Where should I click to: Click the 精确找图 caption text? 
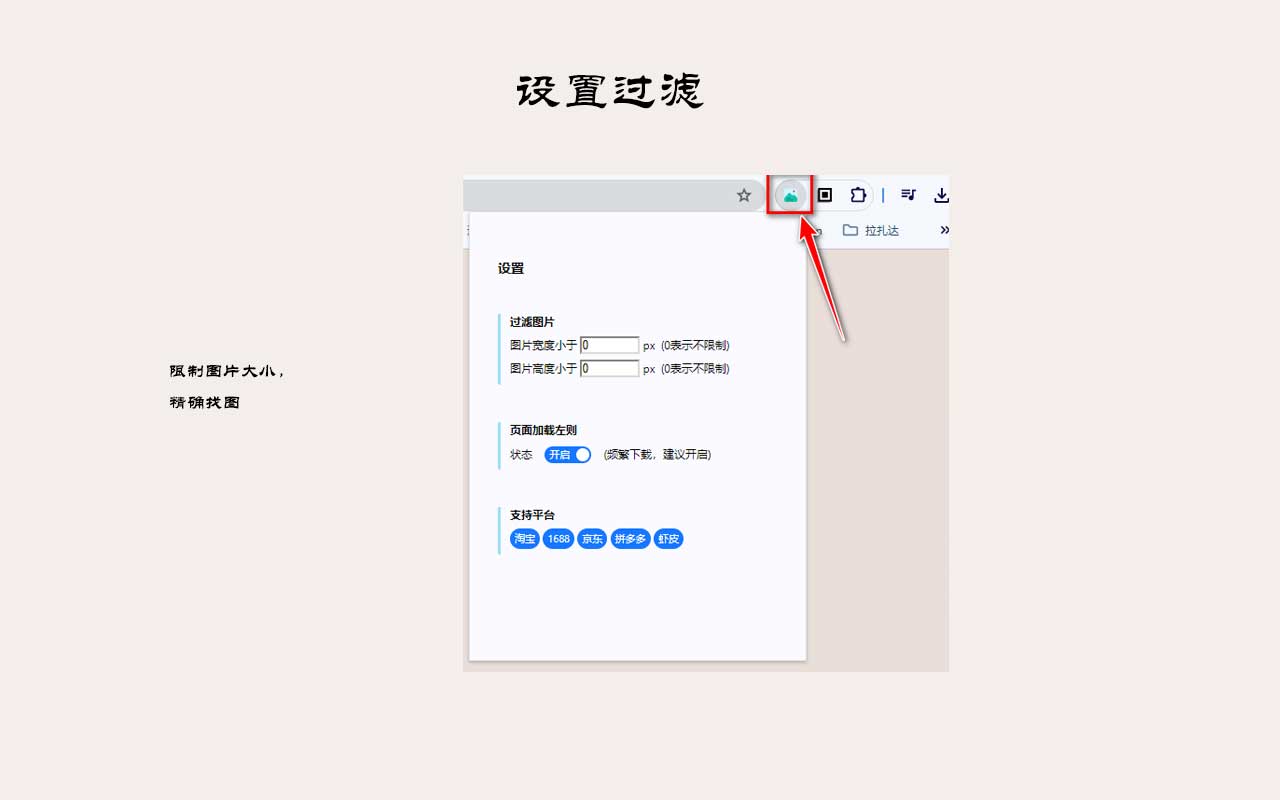pos(205,403)
